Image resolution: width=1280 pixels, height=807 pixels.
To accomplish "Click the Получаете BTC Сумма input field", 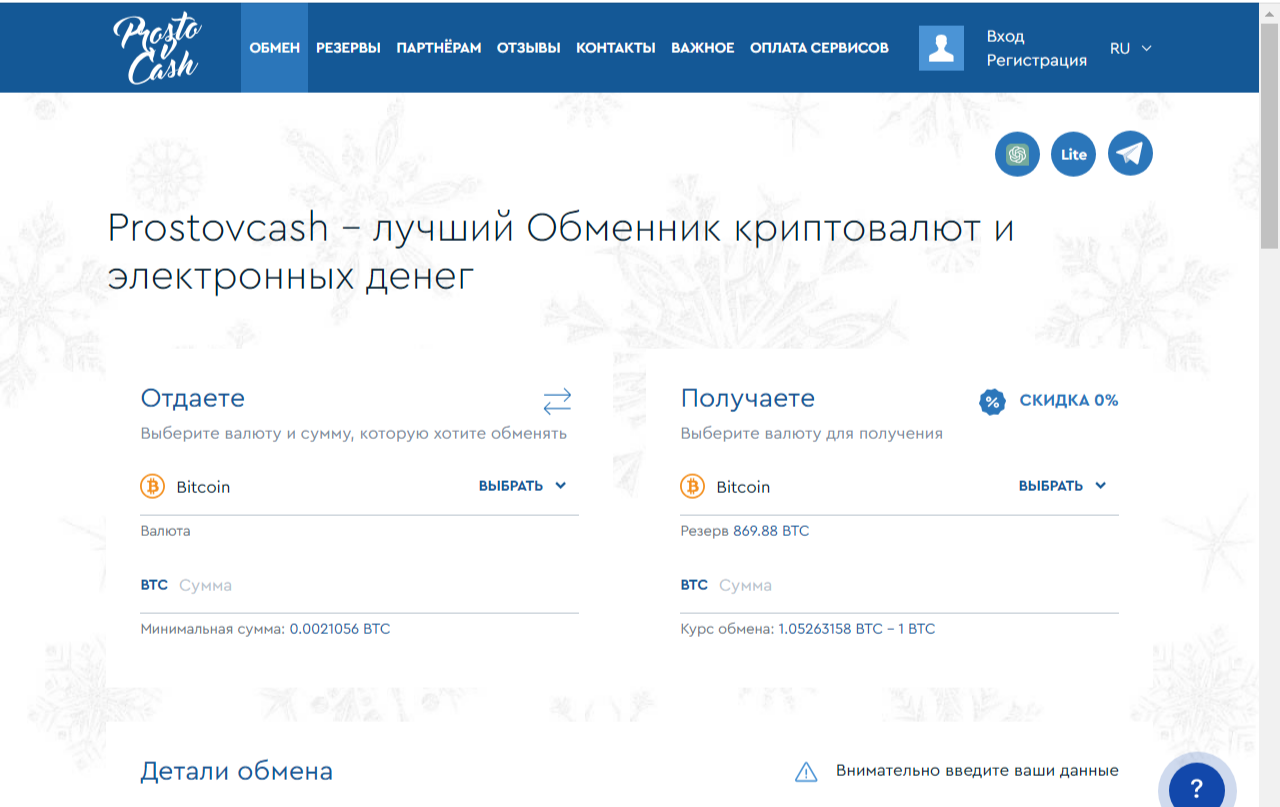I will click(x=900, y=585).
